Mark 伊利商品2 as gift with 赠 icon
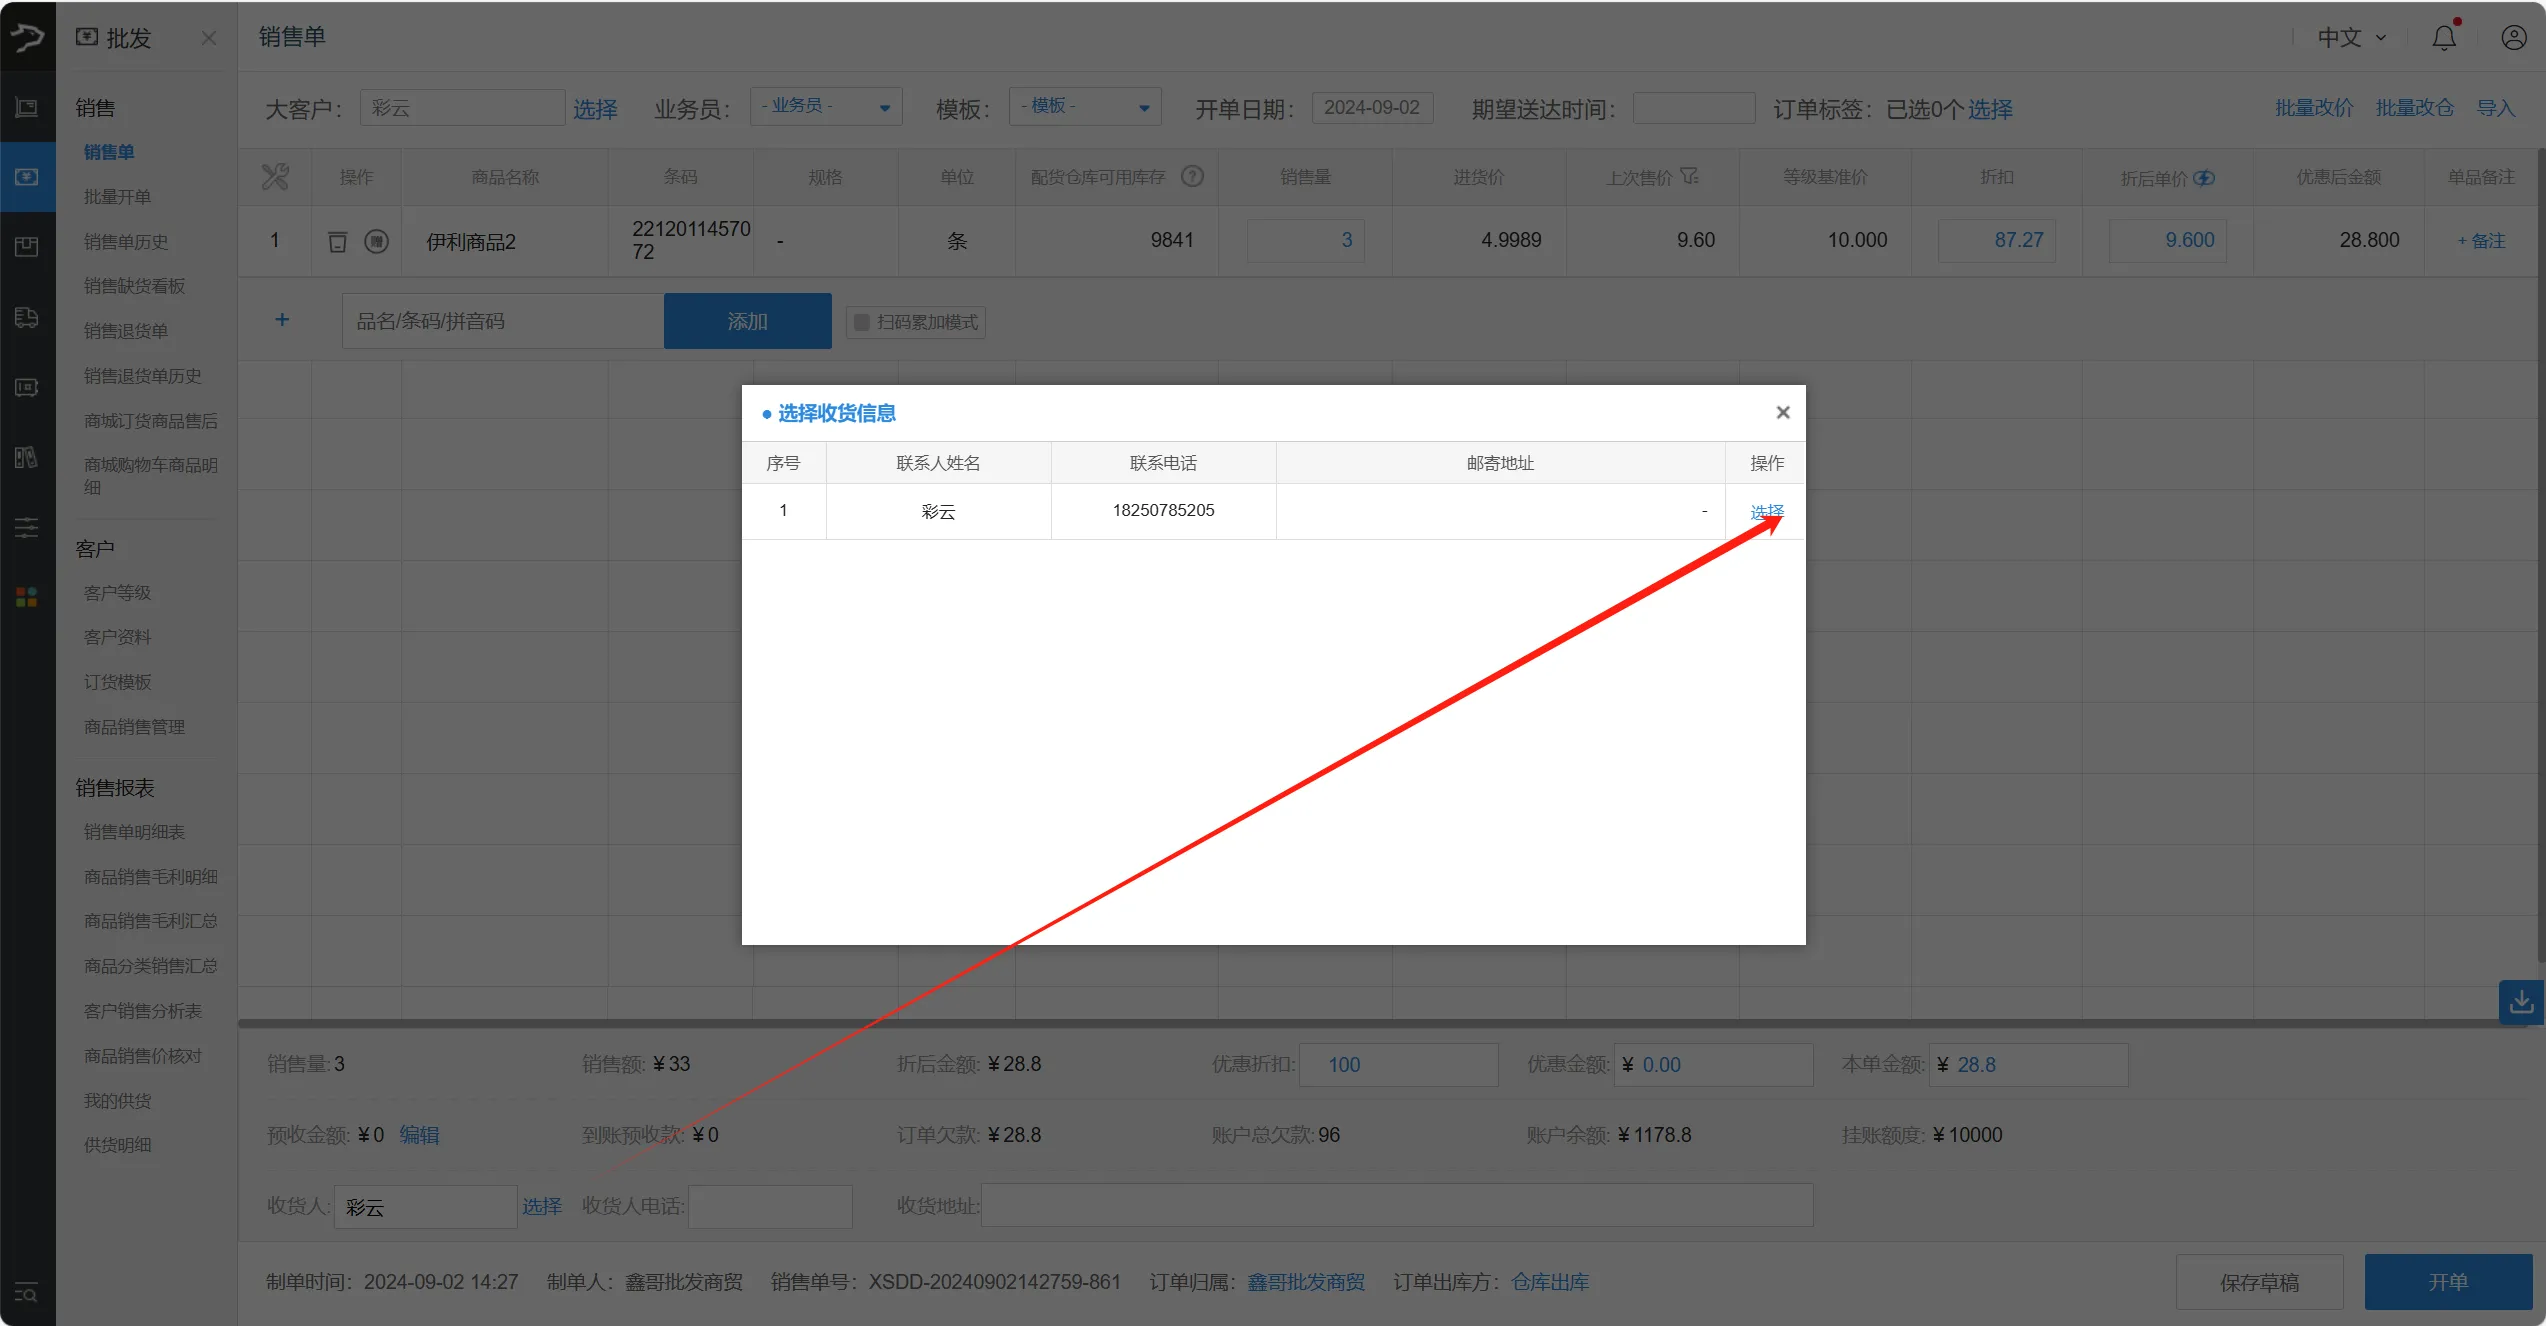 377,240
